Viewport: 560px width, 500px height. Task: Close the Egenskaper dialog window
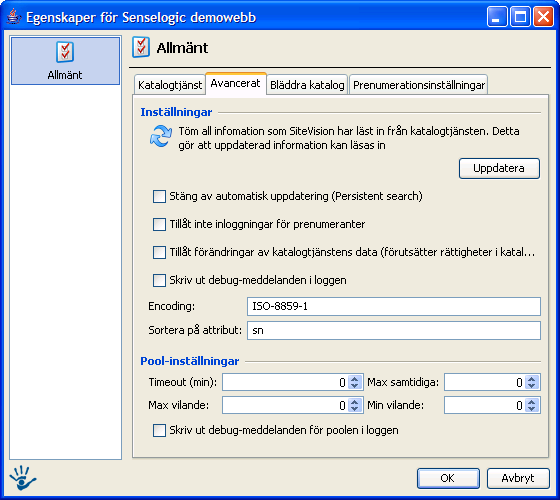[543, 17]
